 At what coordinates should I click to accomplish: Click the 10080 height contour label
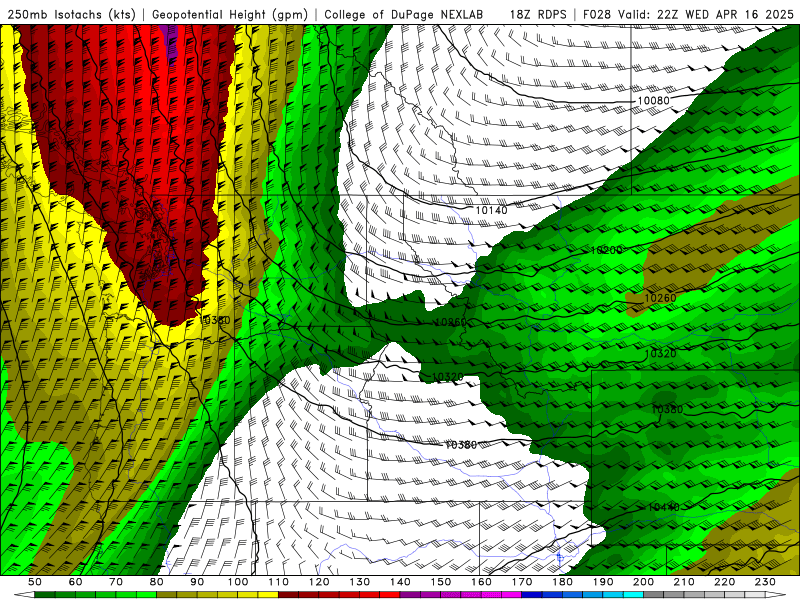coord(653,101)
